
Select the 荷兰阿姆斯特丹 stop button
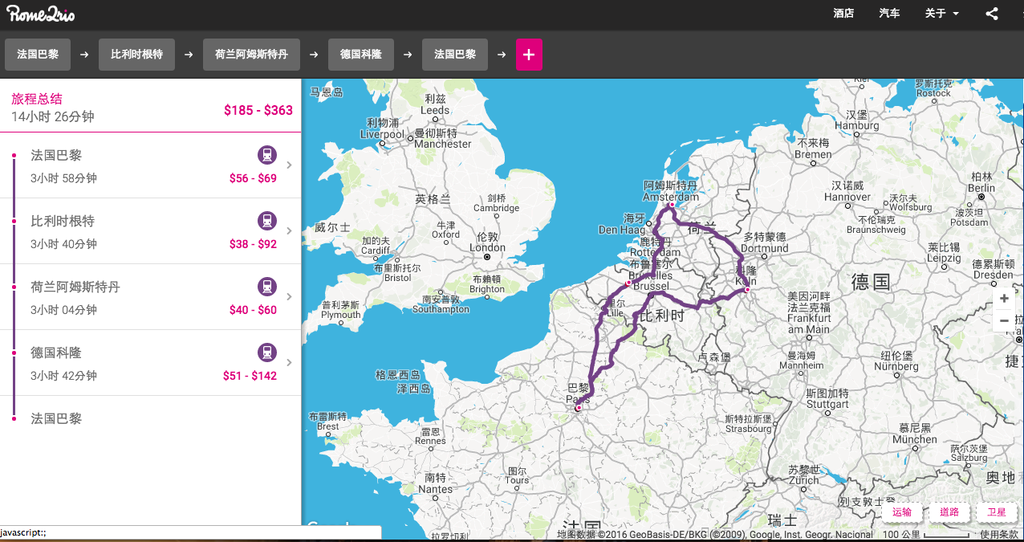point(251,54)
